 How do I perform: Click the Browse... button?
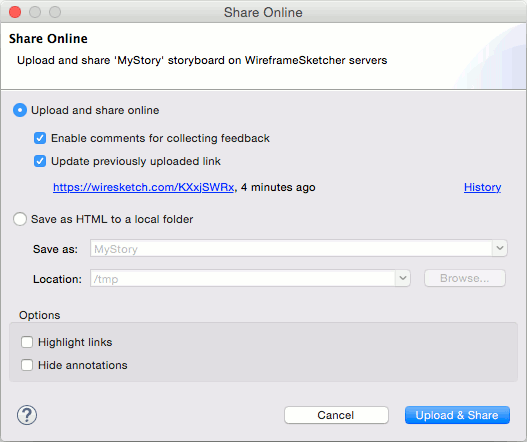(x=465, y=278)
